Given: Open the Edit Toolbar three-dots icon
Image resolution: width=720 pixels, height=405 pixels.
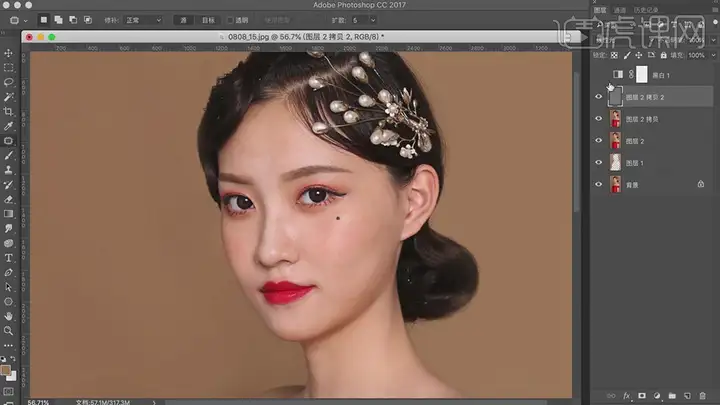Looking at the screenshot, I should tap(8, 345).
